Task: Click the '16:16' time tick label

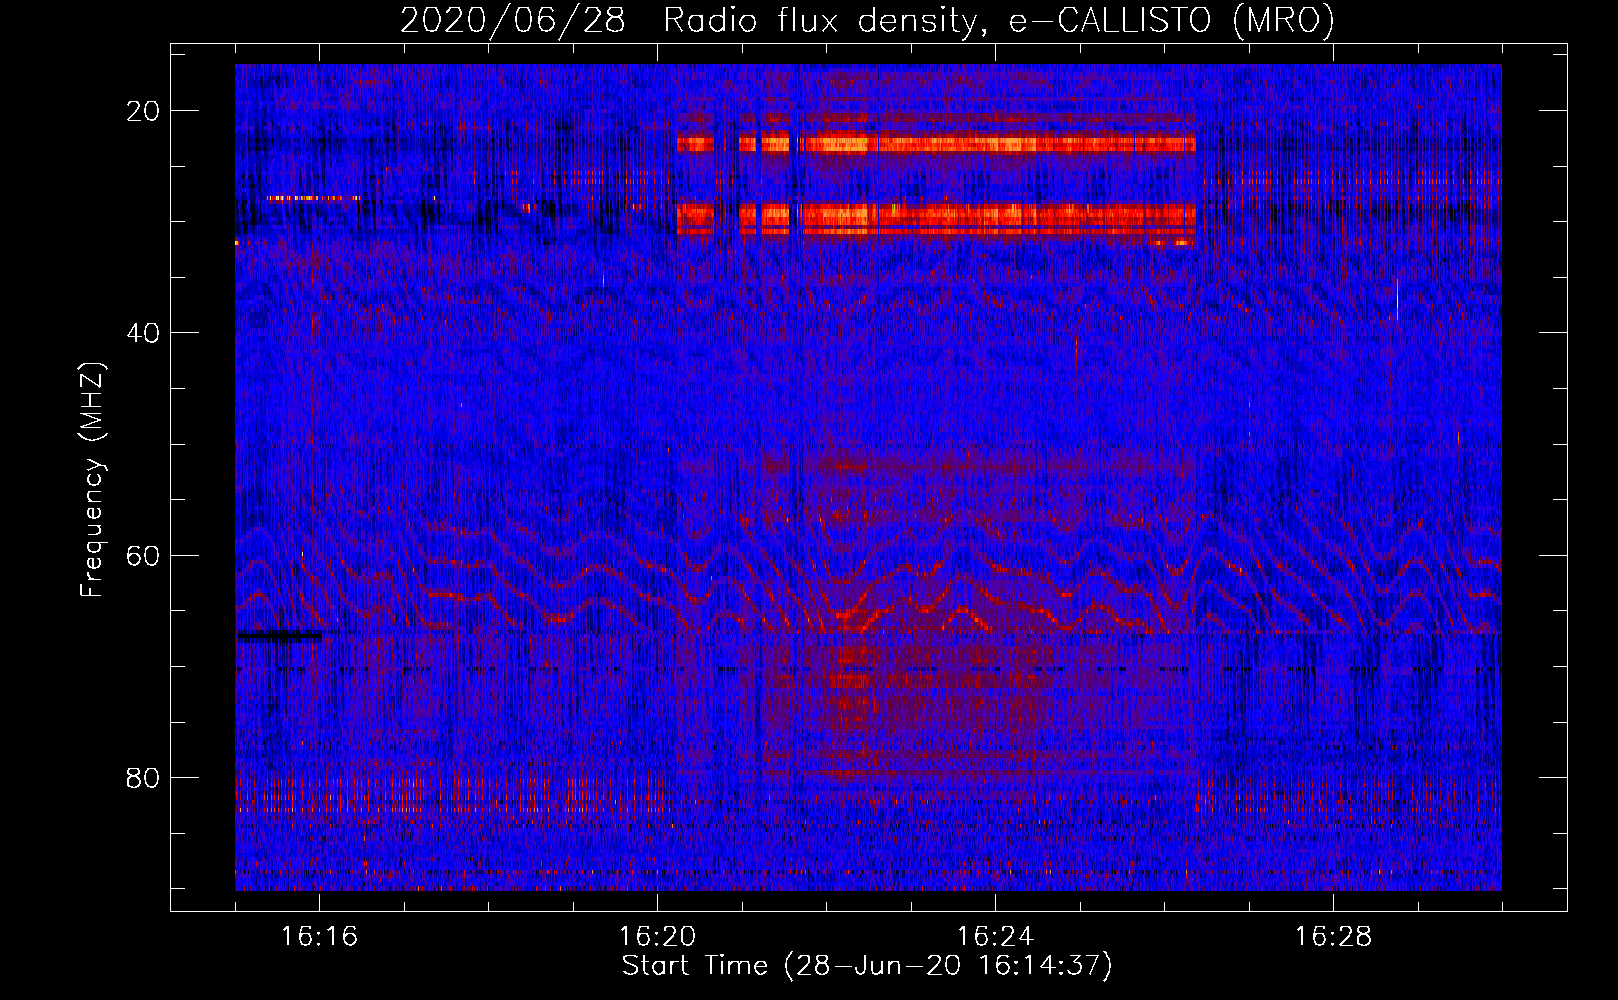Action: [320, 937]
